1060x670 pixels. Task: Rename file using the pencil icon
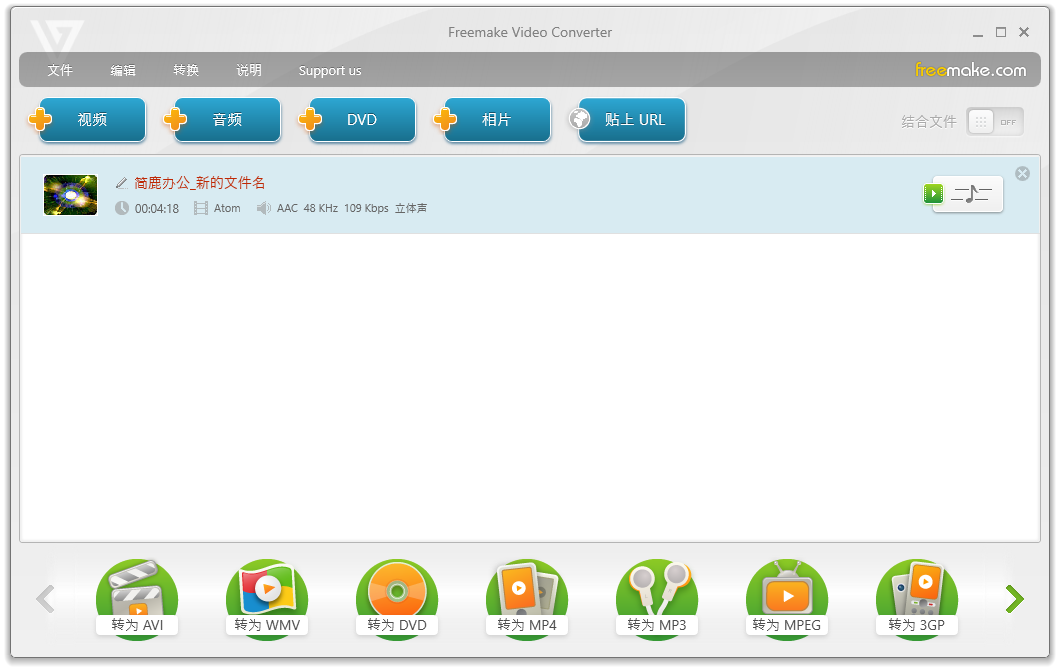pos(122,183)
